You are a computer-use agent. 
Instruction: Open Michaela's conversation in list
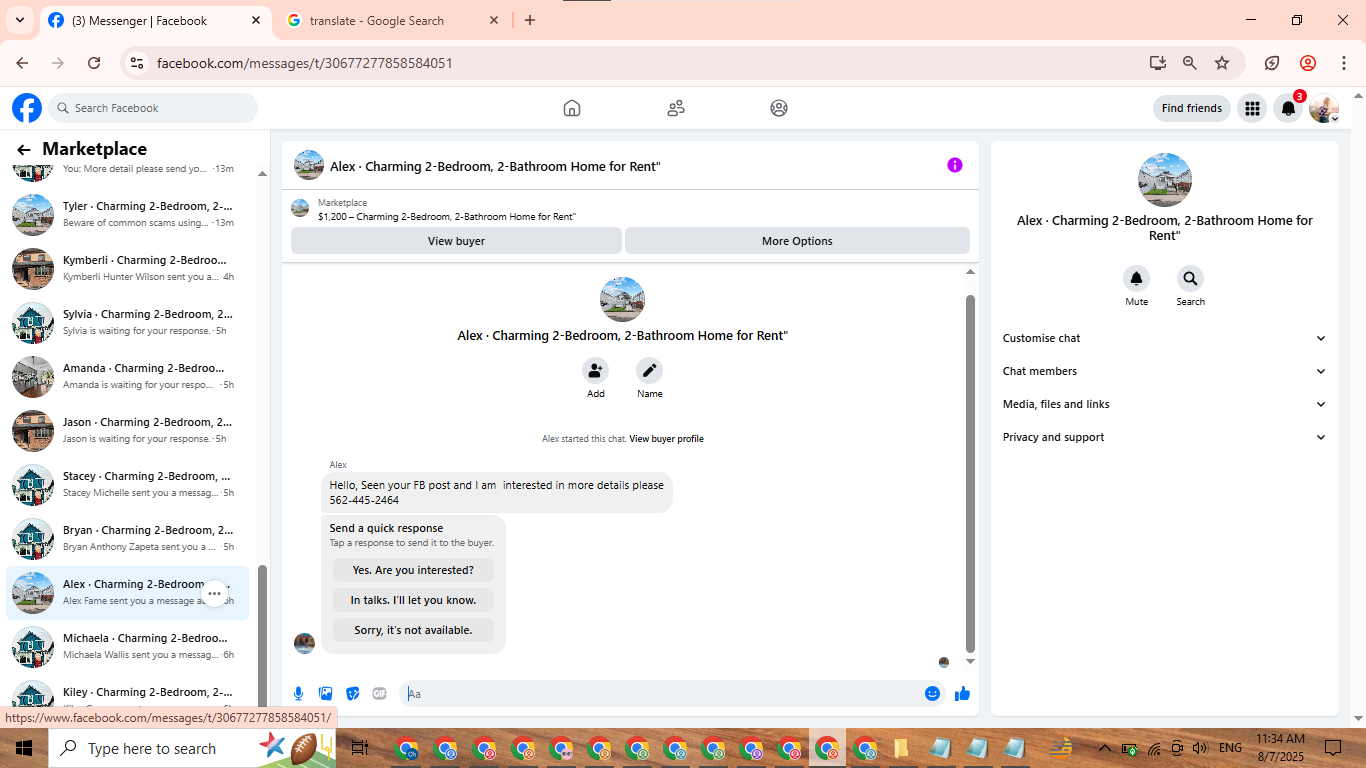point(128,646)
